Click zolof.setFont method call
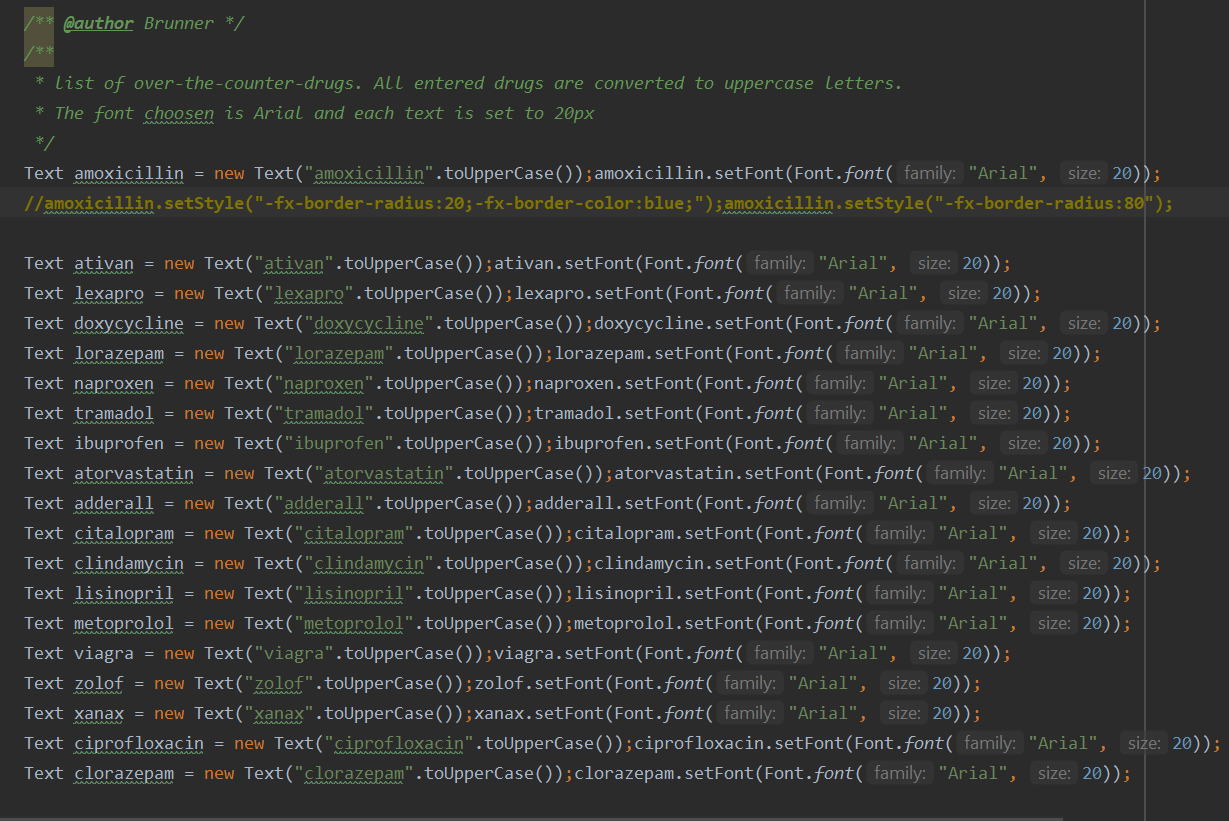This screenshot has height=821, width=1229. click(539, 683)
